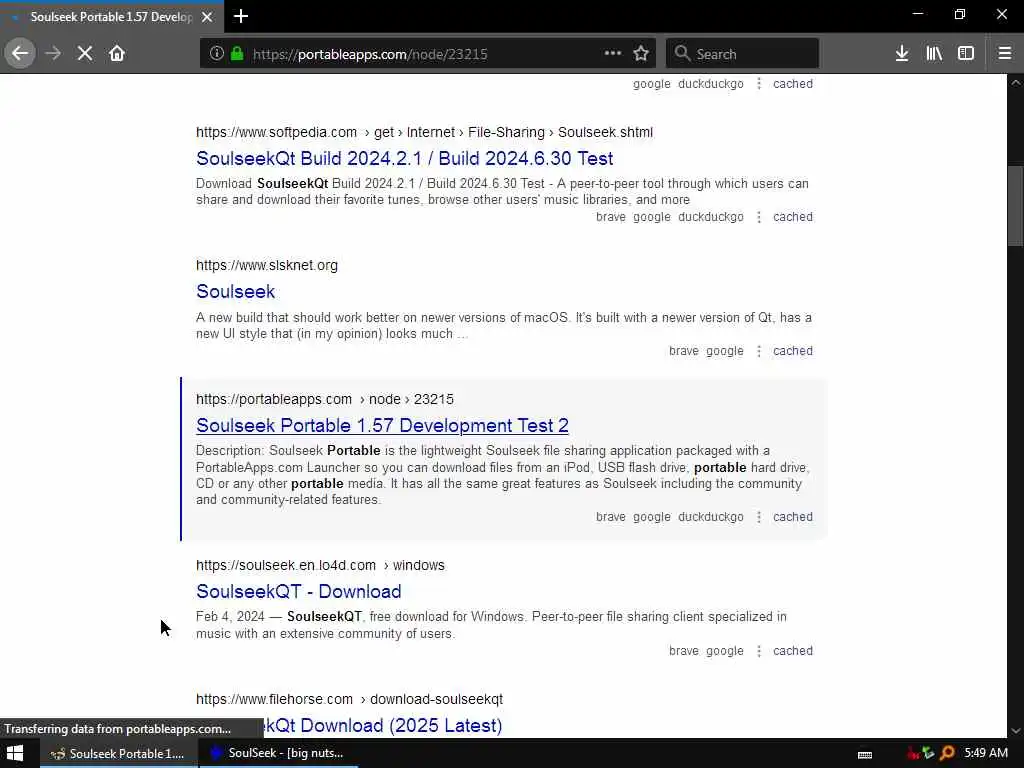Select the Soulseek Portable 1.57 Develop tab
The width and height of the screenshot is (1024, 768).
click(112, 17)
